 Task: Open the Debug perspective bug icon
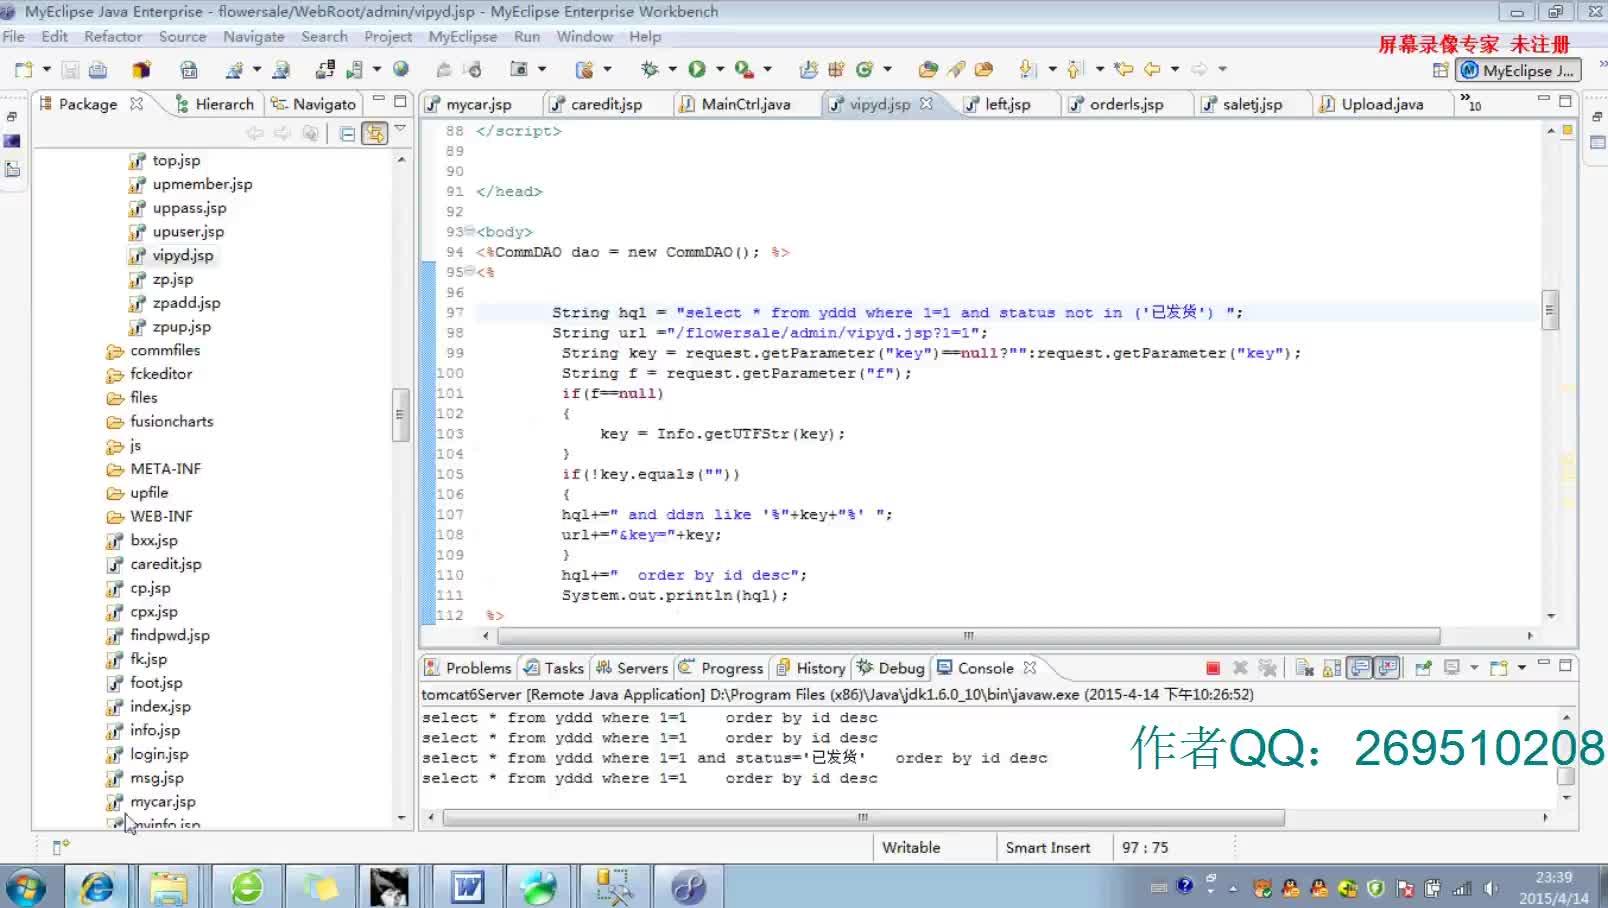(x=651, y=68)
